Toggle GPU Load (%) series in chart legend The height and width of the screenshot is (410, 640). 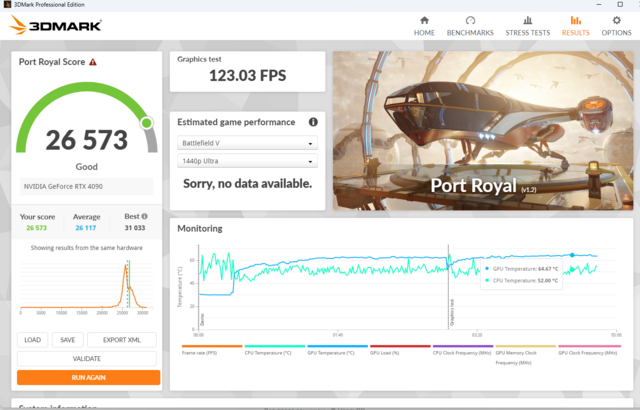[385, 353]
